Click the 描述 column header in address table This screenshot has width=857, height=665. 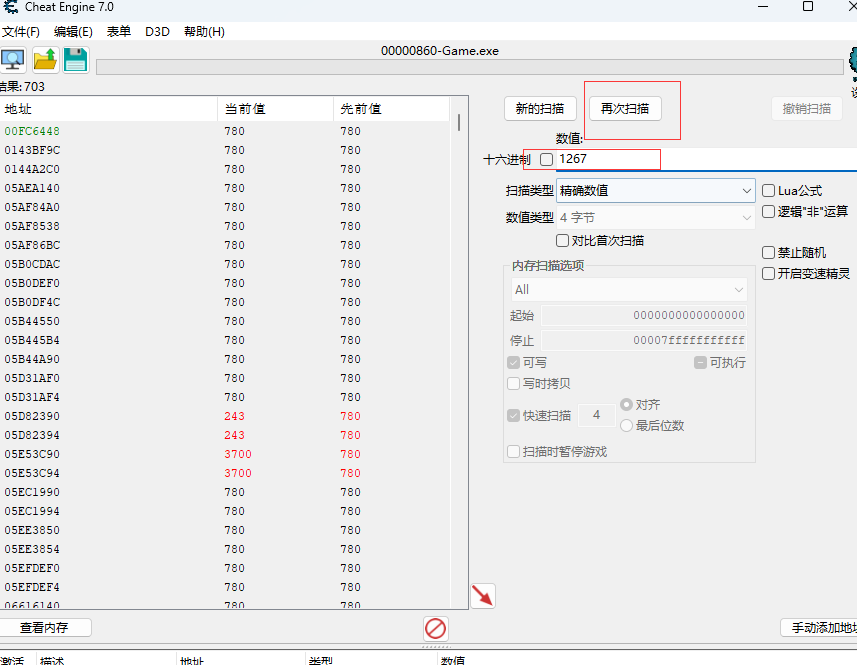pyautogui.click(x=107, y=660)
